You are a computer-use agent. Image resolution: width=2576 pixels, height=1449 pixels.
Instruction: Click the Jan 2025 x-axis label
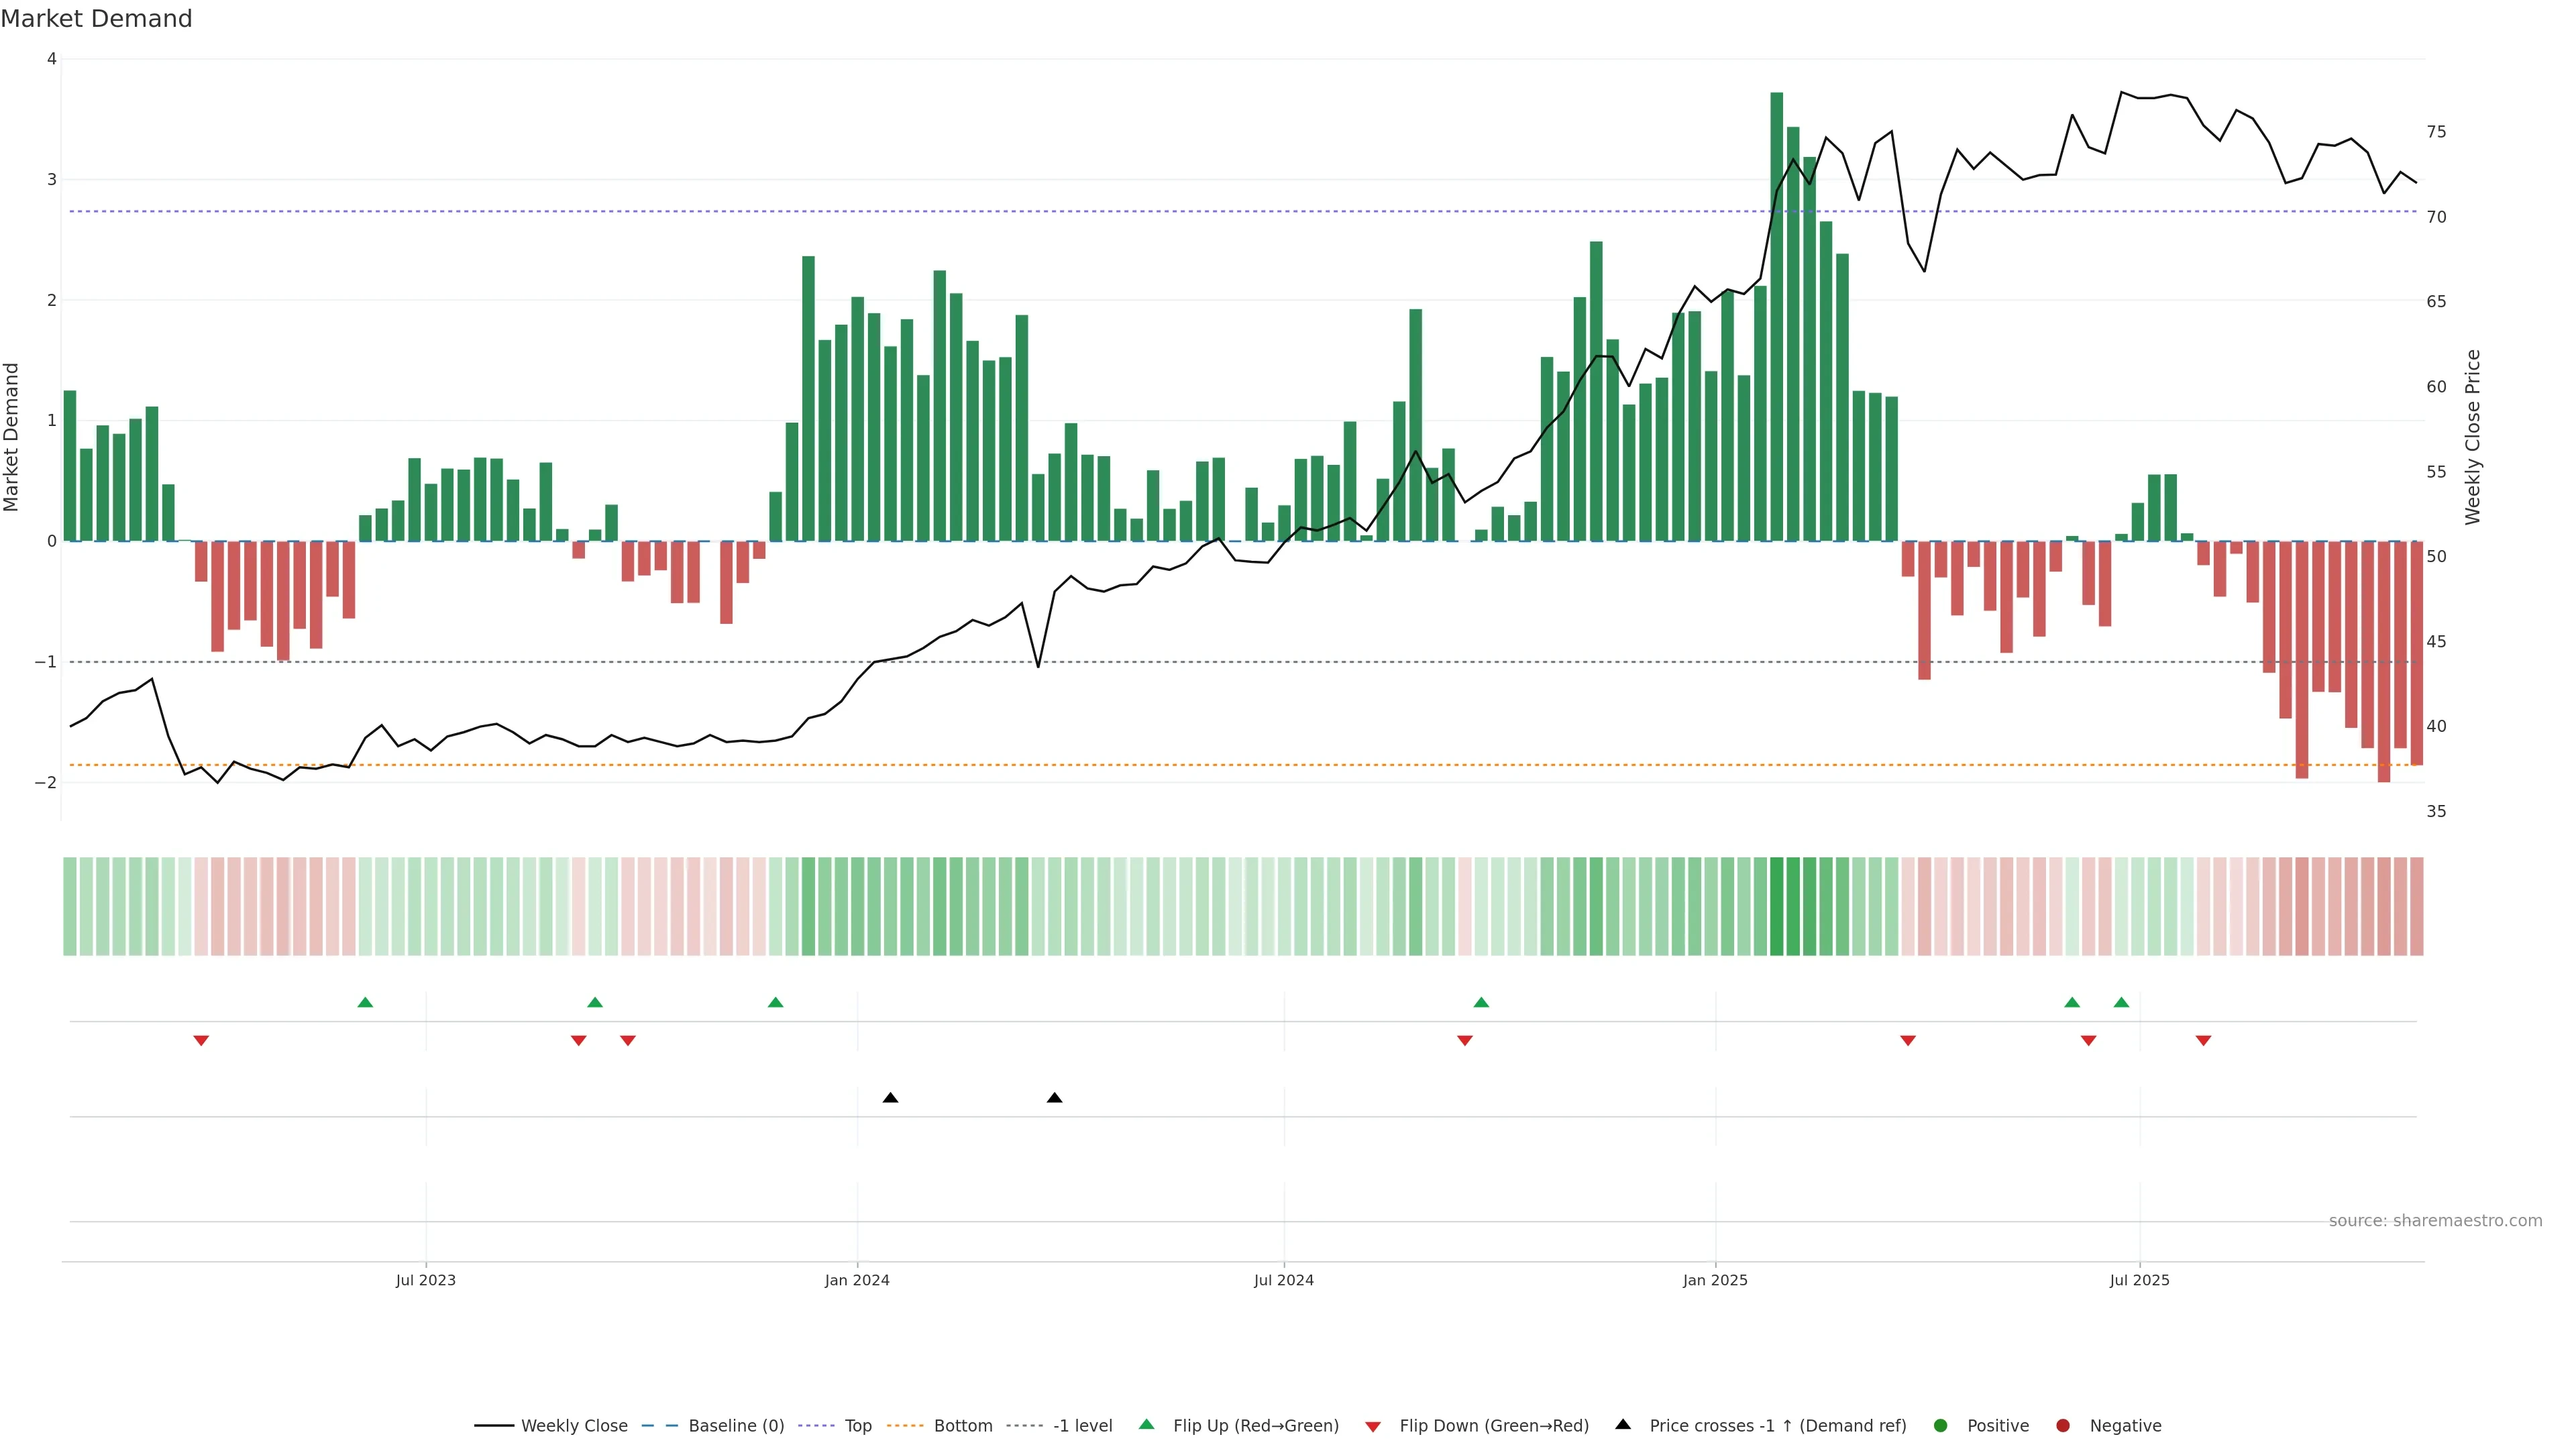(x=1715, y=1280)
